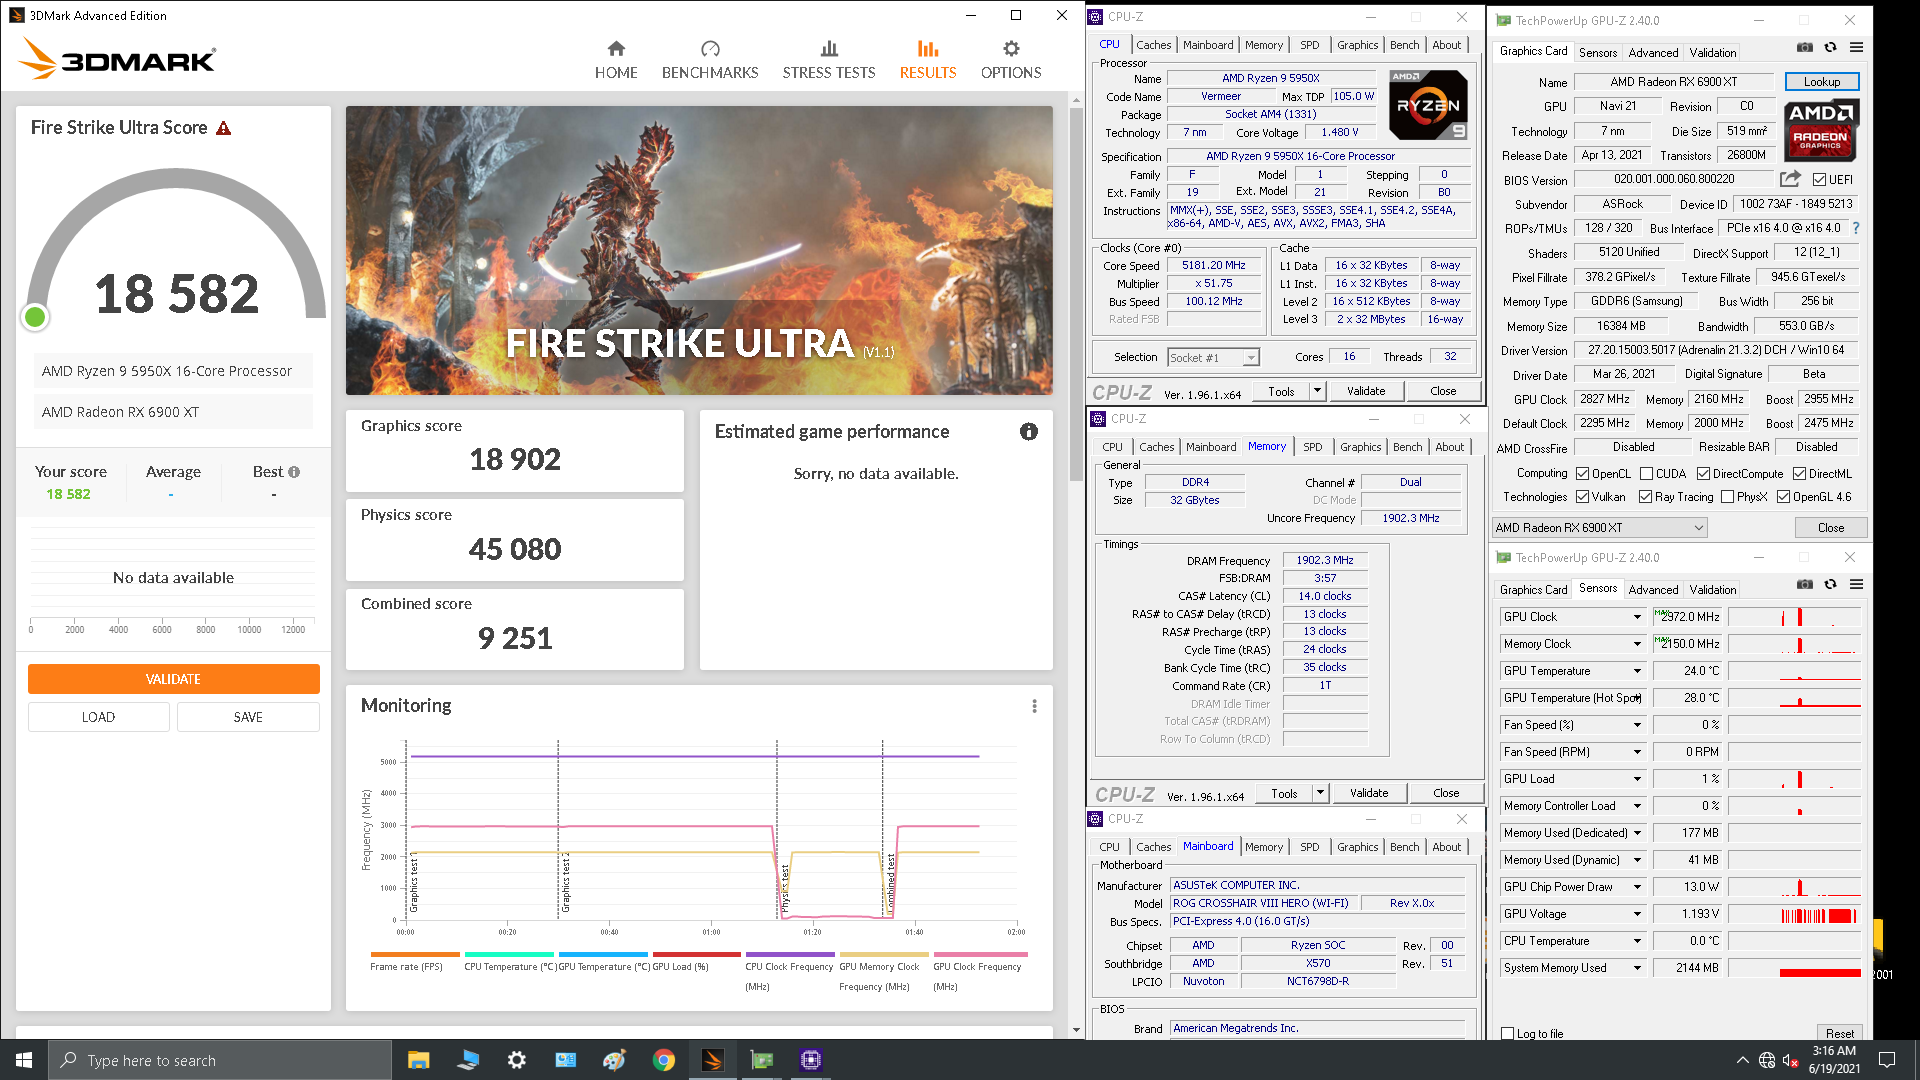
Task: Click the SAVE button in 3DMark
Action: point(248,717)
